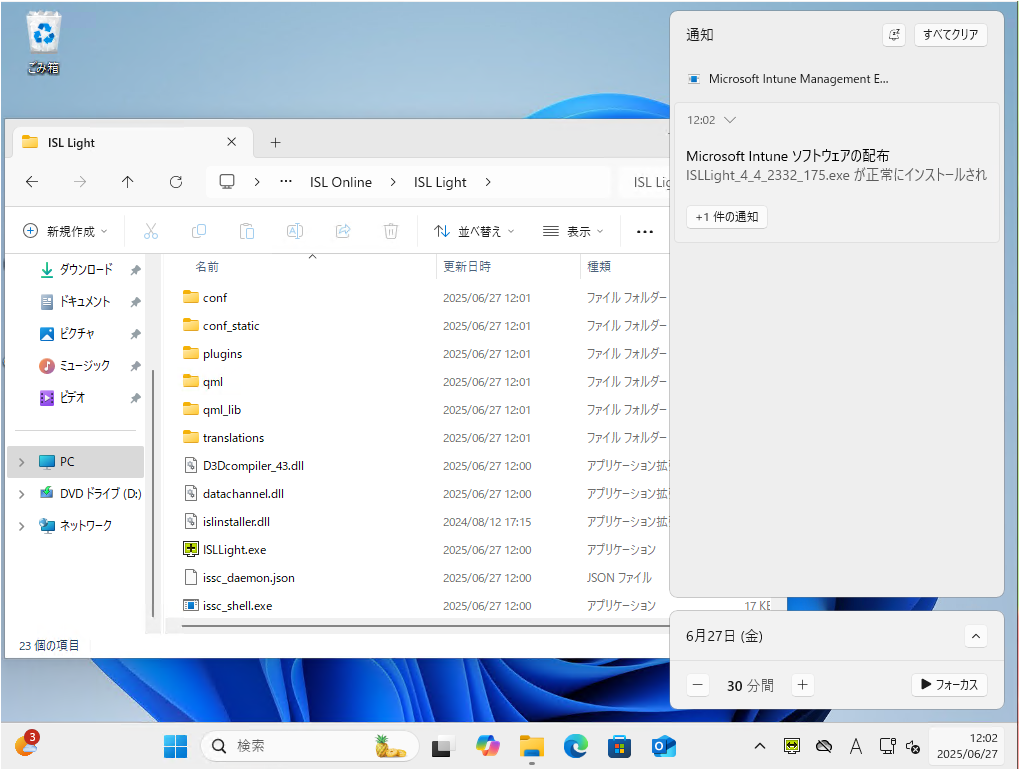The height and width of the screenshot is (770, 1020).
Task: Click the Delete trash icon in toolbar
Action: [x=390, y=231]
